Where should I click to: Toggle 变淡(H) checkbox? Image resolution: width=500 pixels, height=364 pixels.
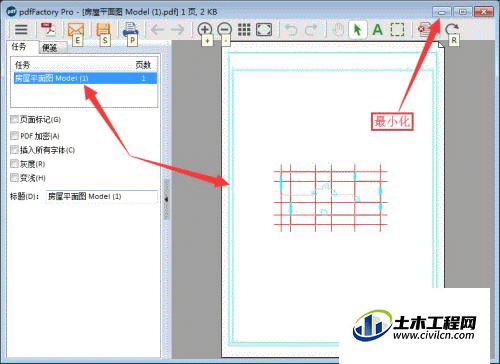(x=14, y=178)
